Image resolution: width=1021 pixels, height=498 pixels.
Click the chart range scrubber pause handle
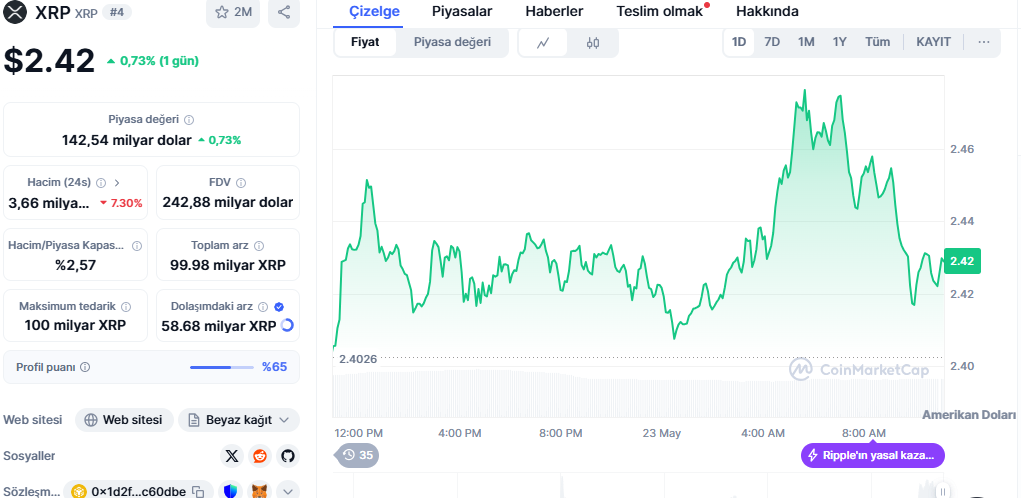(942, 491)
